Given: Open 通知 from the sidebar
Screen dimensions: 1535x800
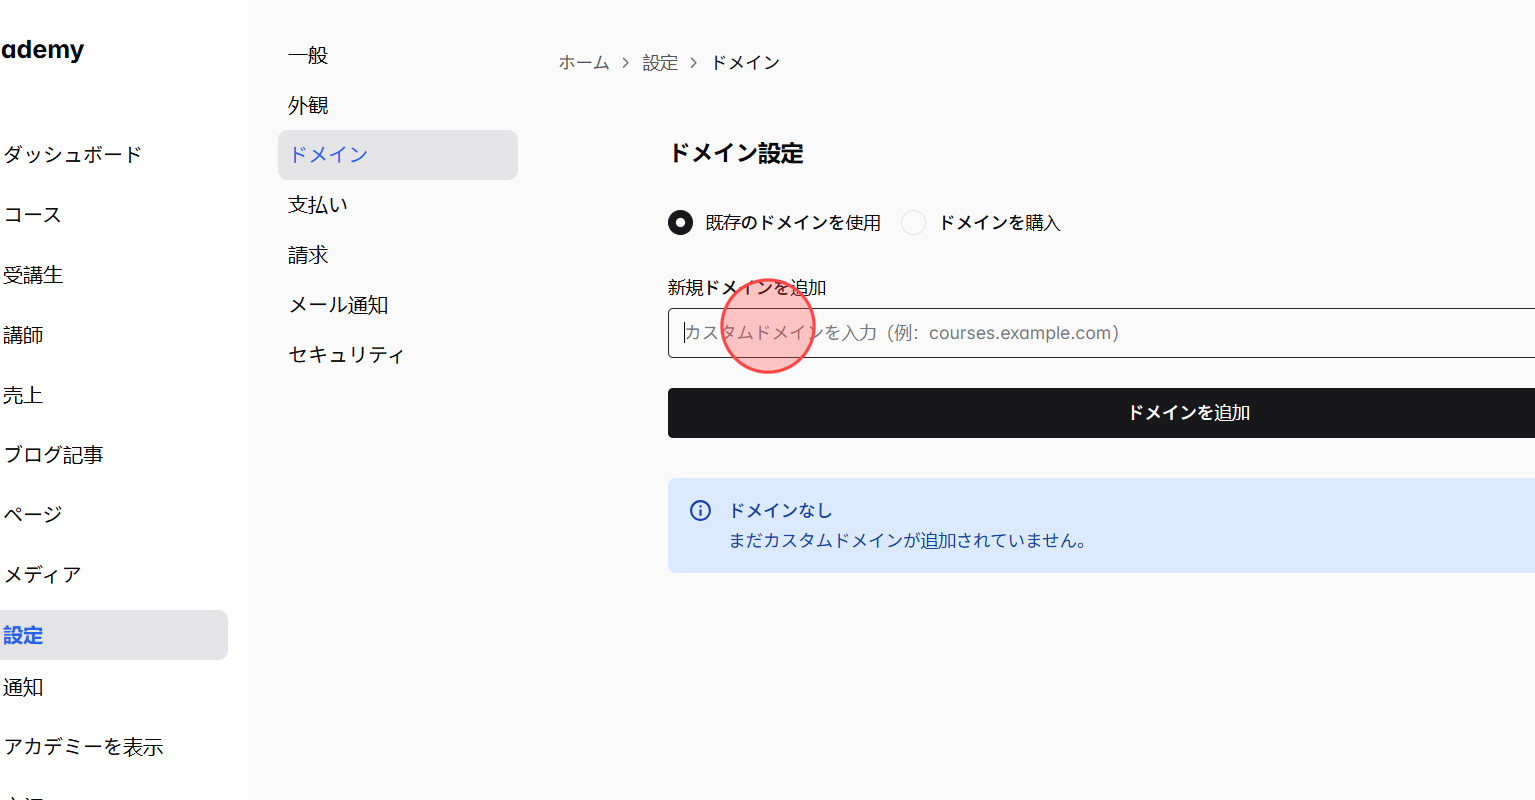Looking at the screenshot, I should click(22, 687).
